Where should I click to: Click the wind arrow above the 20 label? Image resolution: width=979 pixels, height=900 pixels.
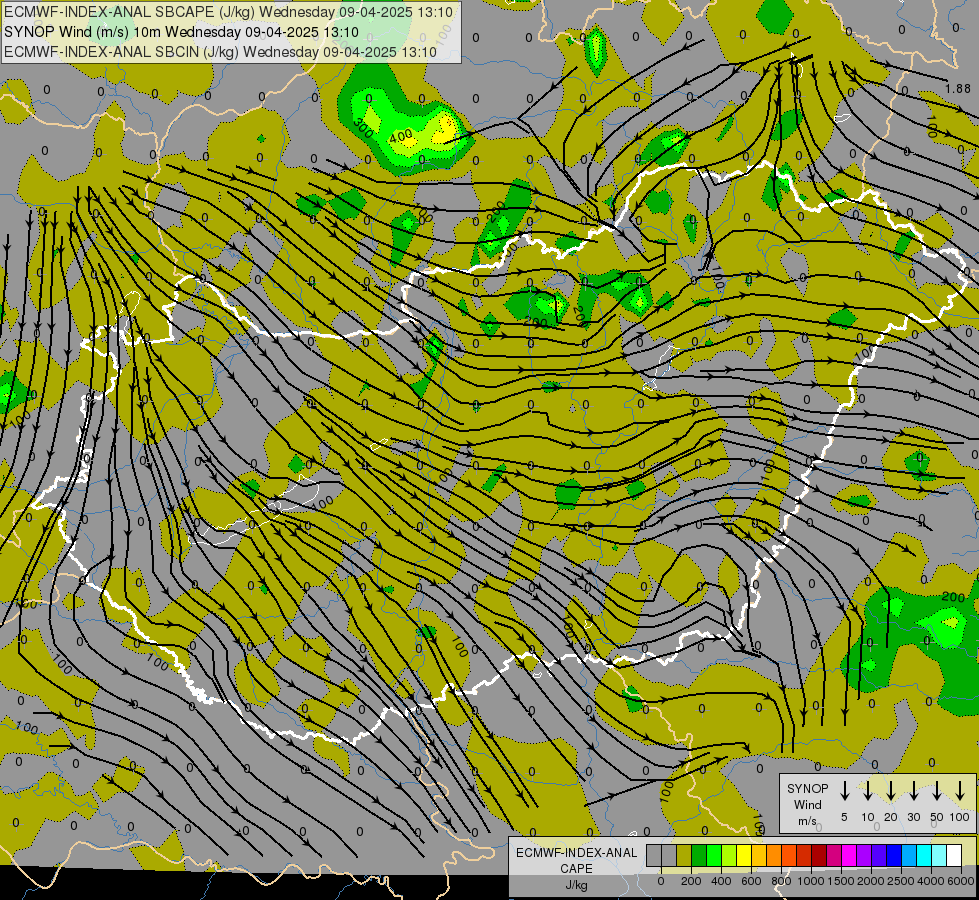click(890, 791)
